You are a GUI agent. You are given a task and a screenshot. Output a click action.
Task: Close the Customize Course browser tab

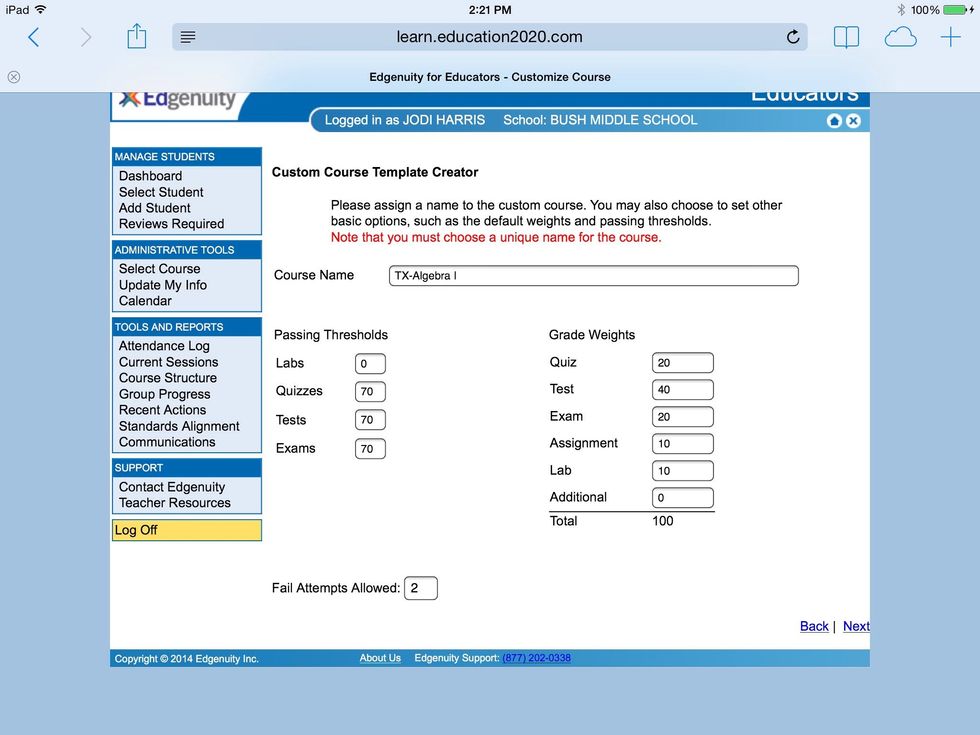(14, 77)
